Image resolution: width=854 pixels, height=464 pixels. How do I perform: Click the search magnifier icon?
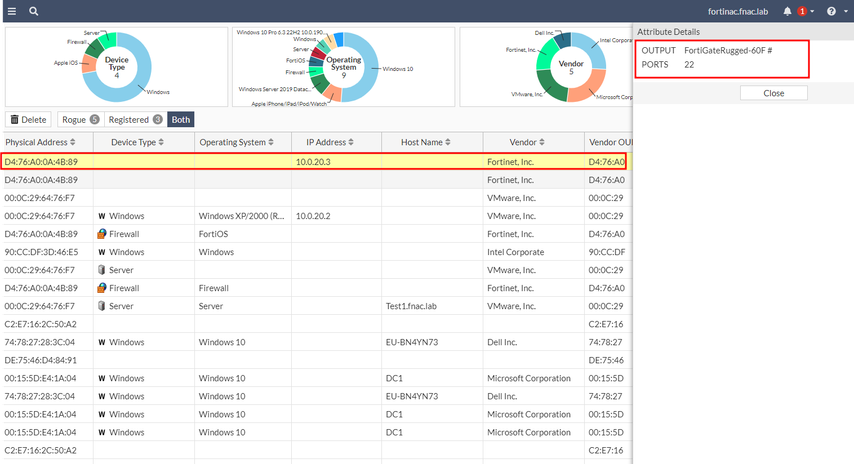pyautogui.click(x=34, y=11)
